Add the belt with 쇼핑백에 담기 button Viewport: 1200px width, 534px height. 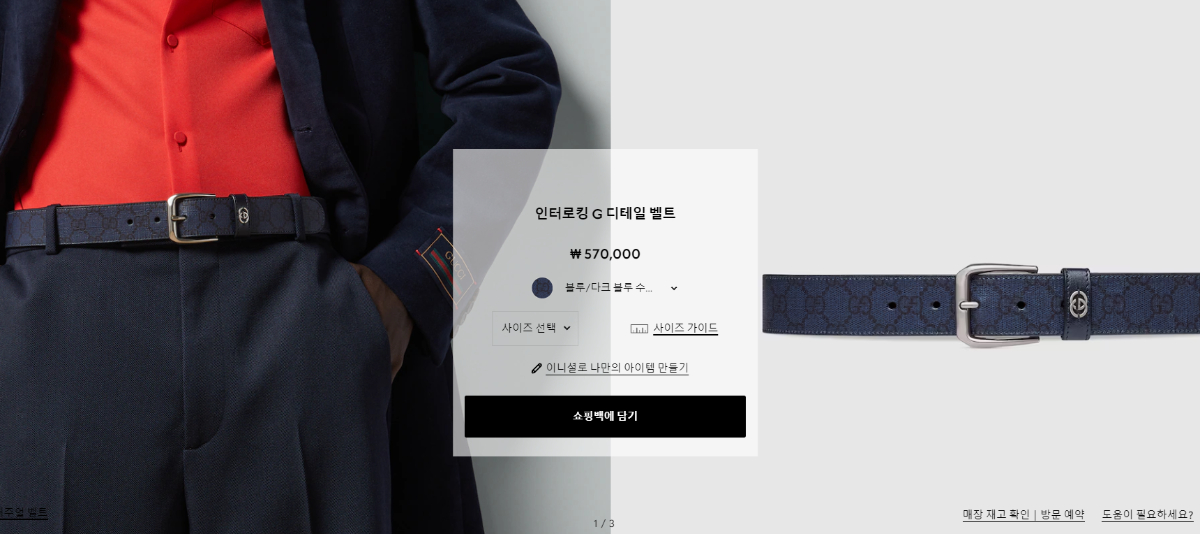point(605,416)
